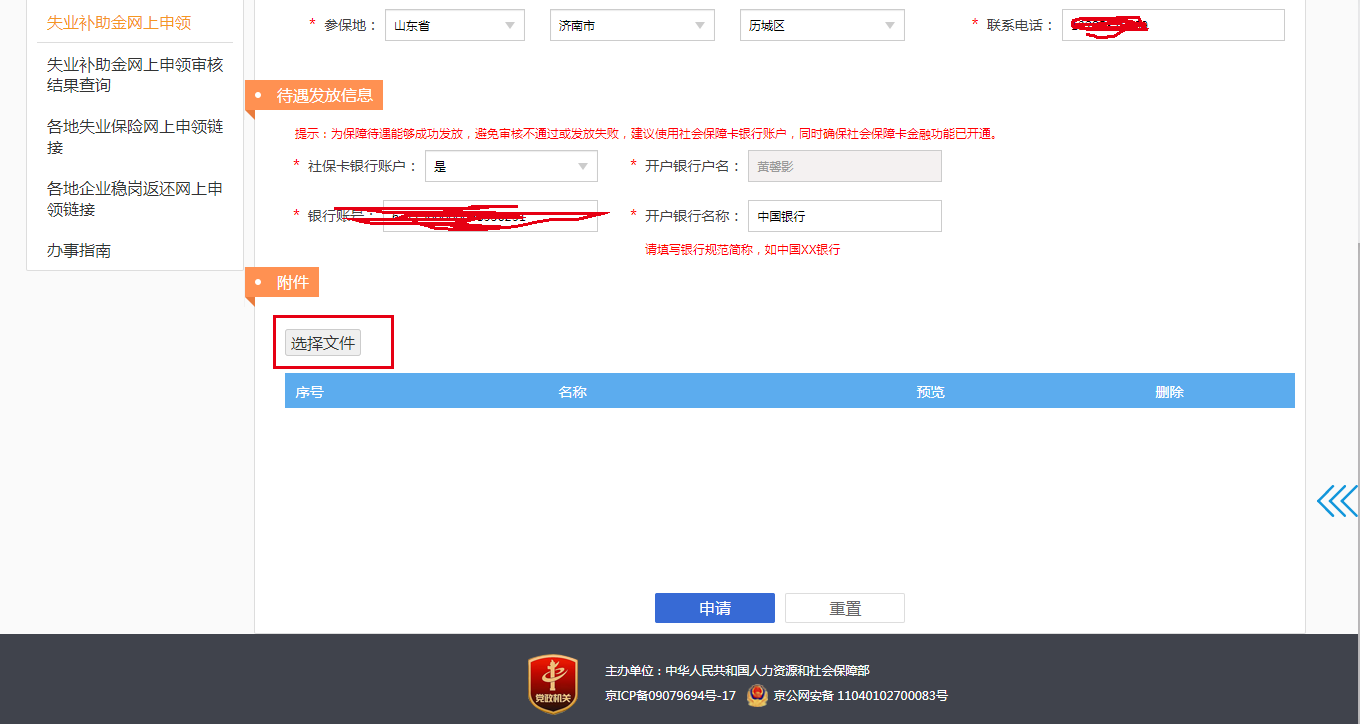Expand the 社保卡银行账户 dropdown showing 是
Screen dimensions: 1360x724
pos(511,167)
